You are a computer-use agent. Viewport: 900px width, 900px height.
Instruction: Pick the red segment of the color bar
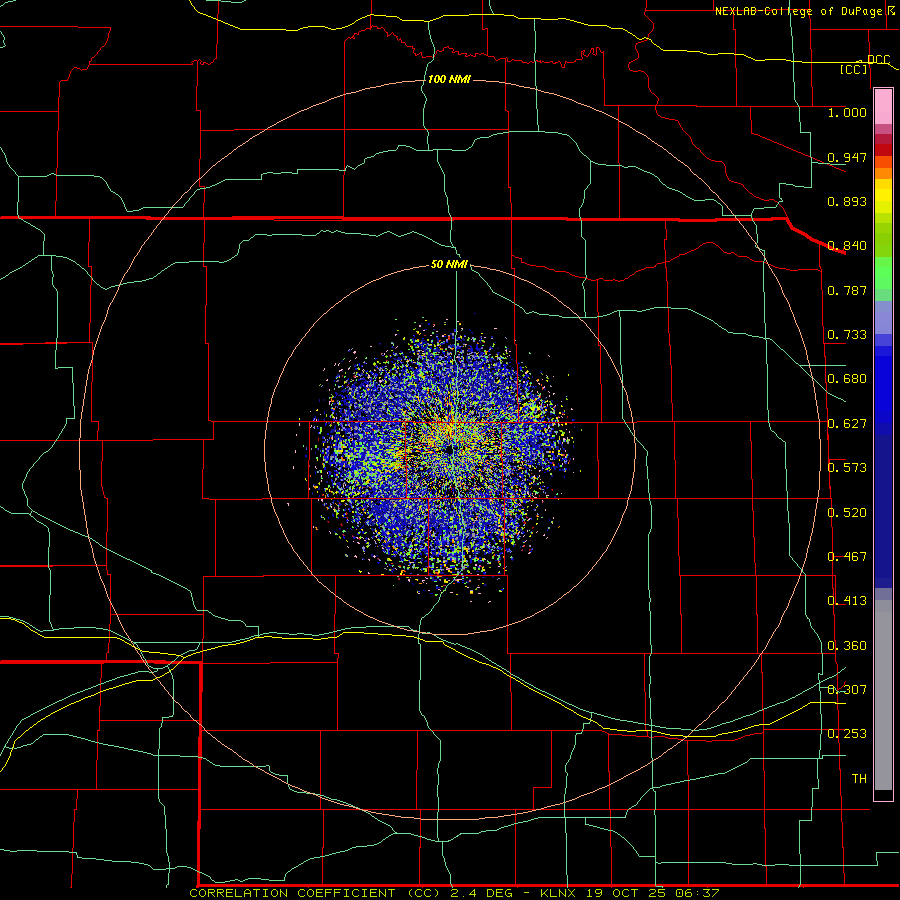coord(883,150)
